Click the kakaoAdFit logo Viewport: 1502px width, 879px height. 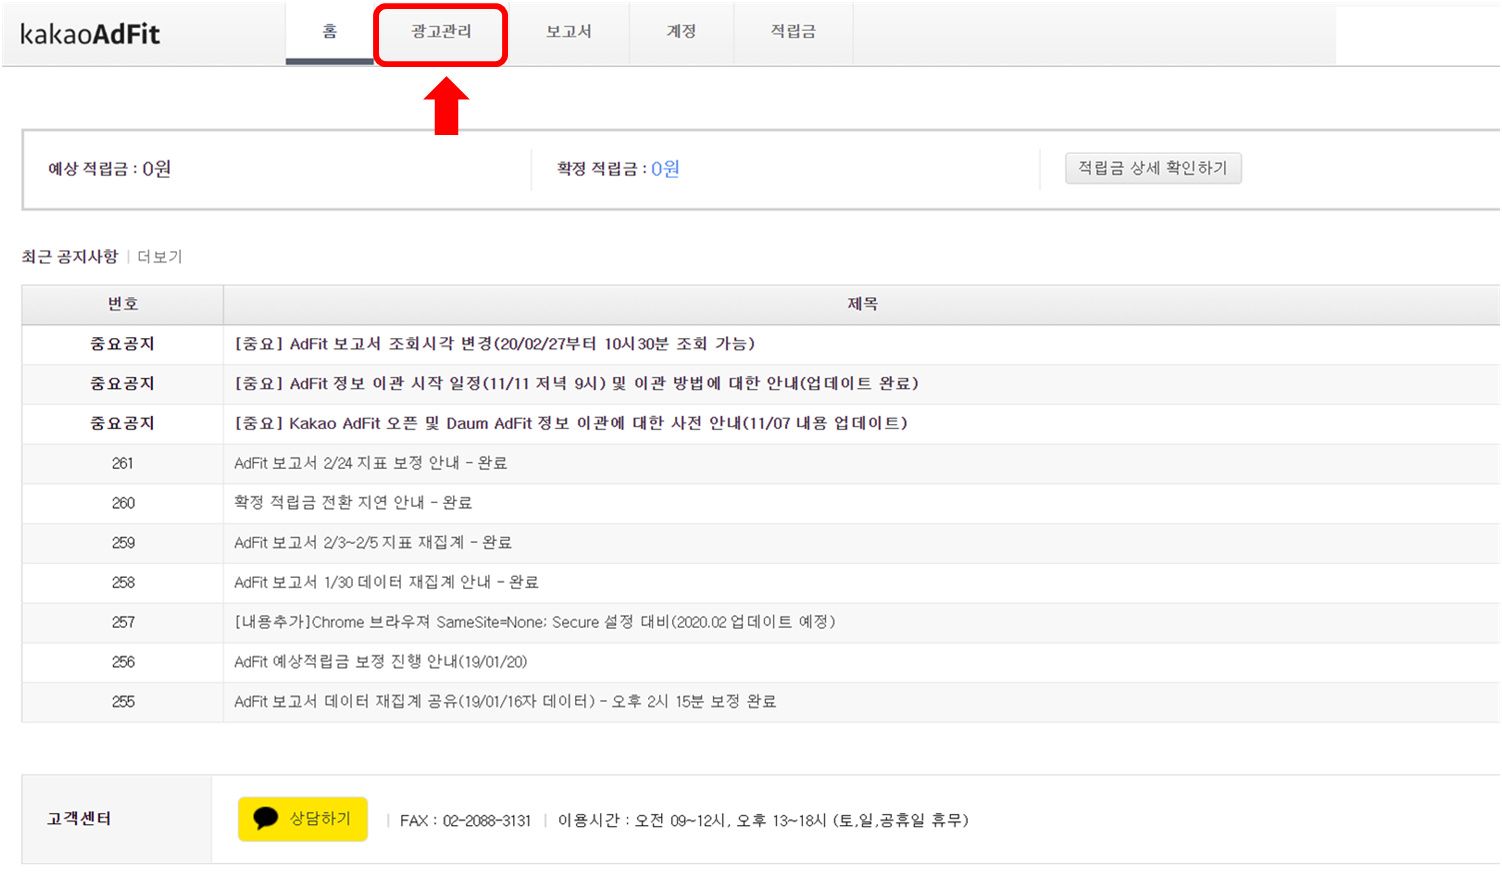point(90,34)
